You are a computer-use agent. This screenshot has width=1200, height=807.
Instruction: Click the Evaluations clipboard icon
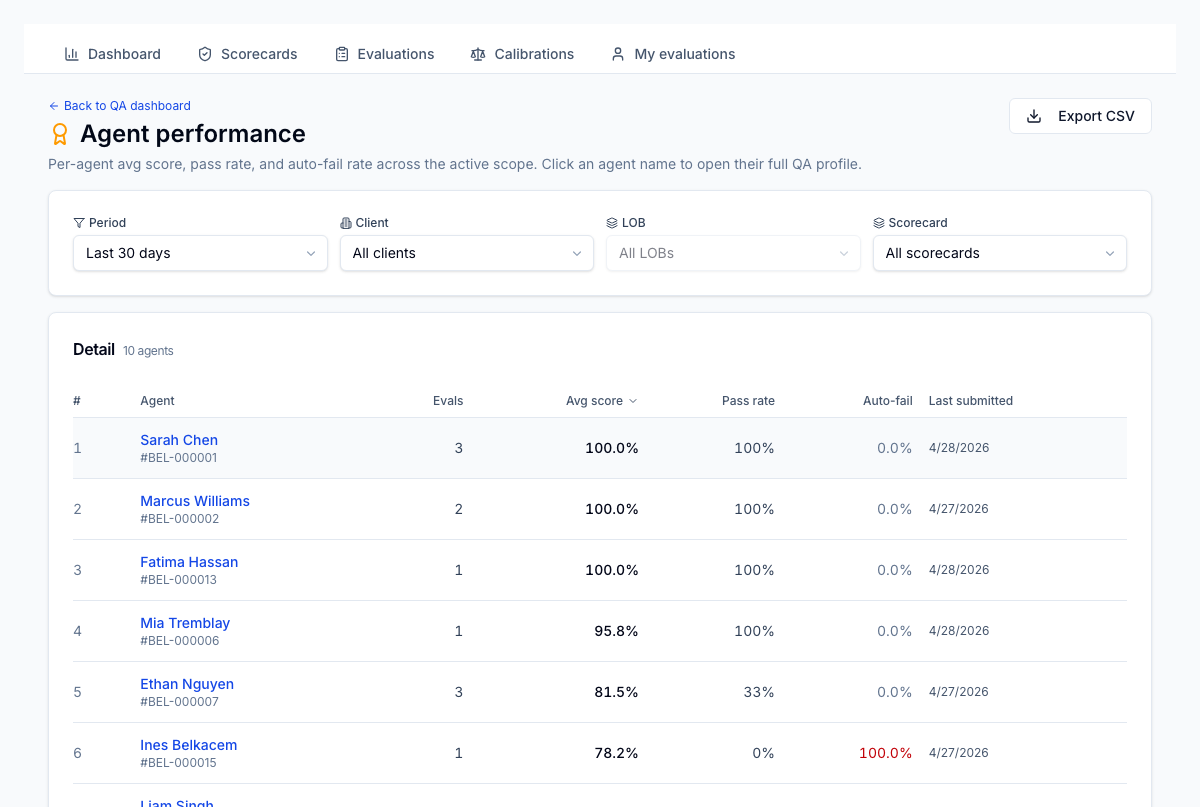tap(342, 54)
